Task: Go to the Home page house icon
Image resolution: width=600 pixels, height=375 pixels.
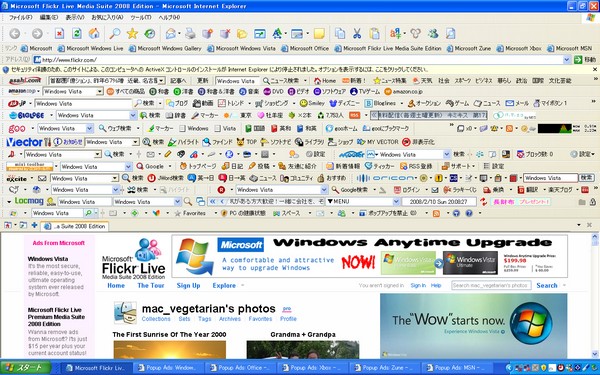Action: [x=94, y=34]
